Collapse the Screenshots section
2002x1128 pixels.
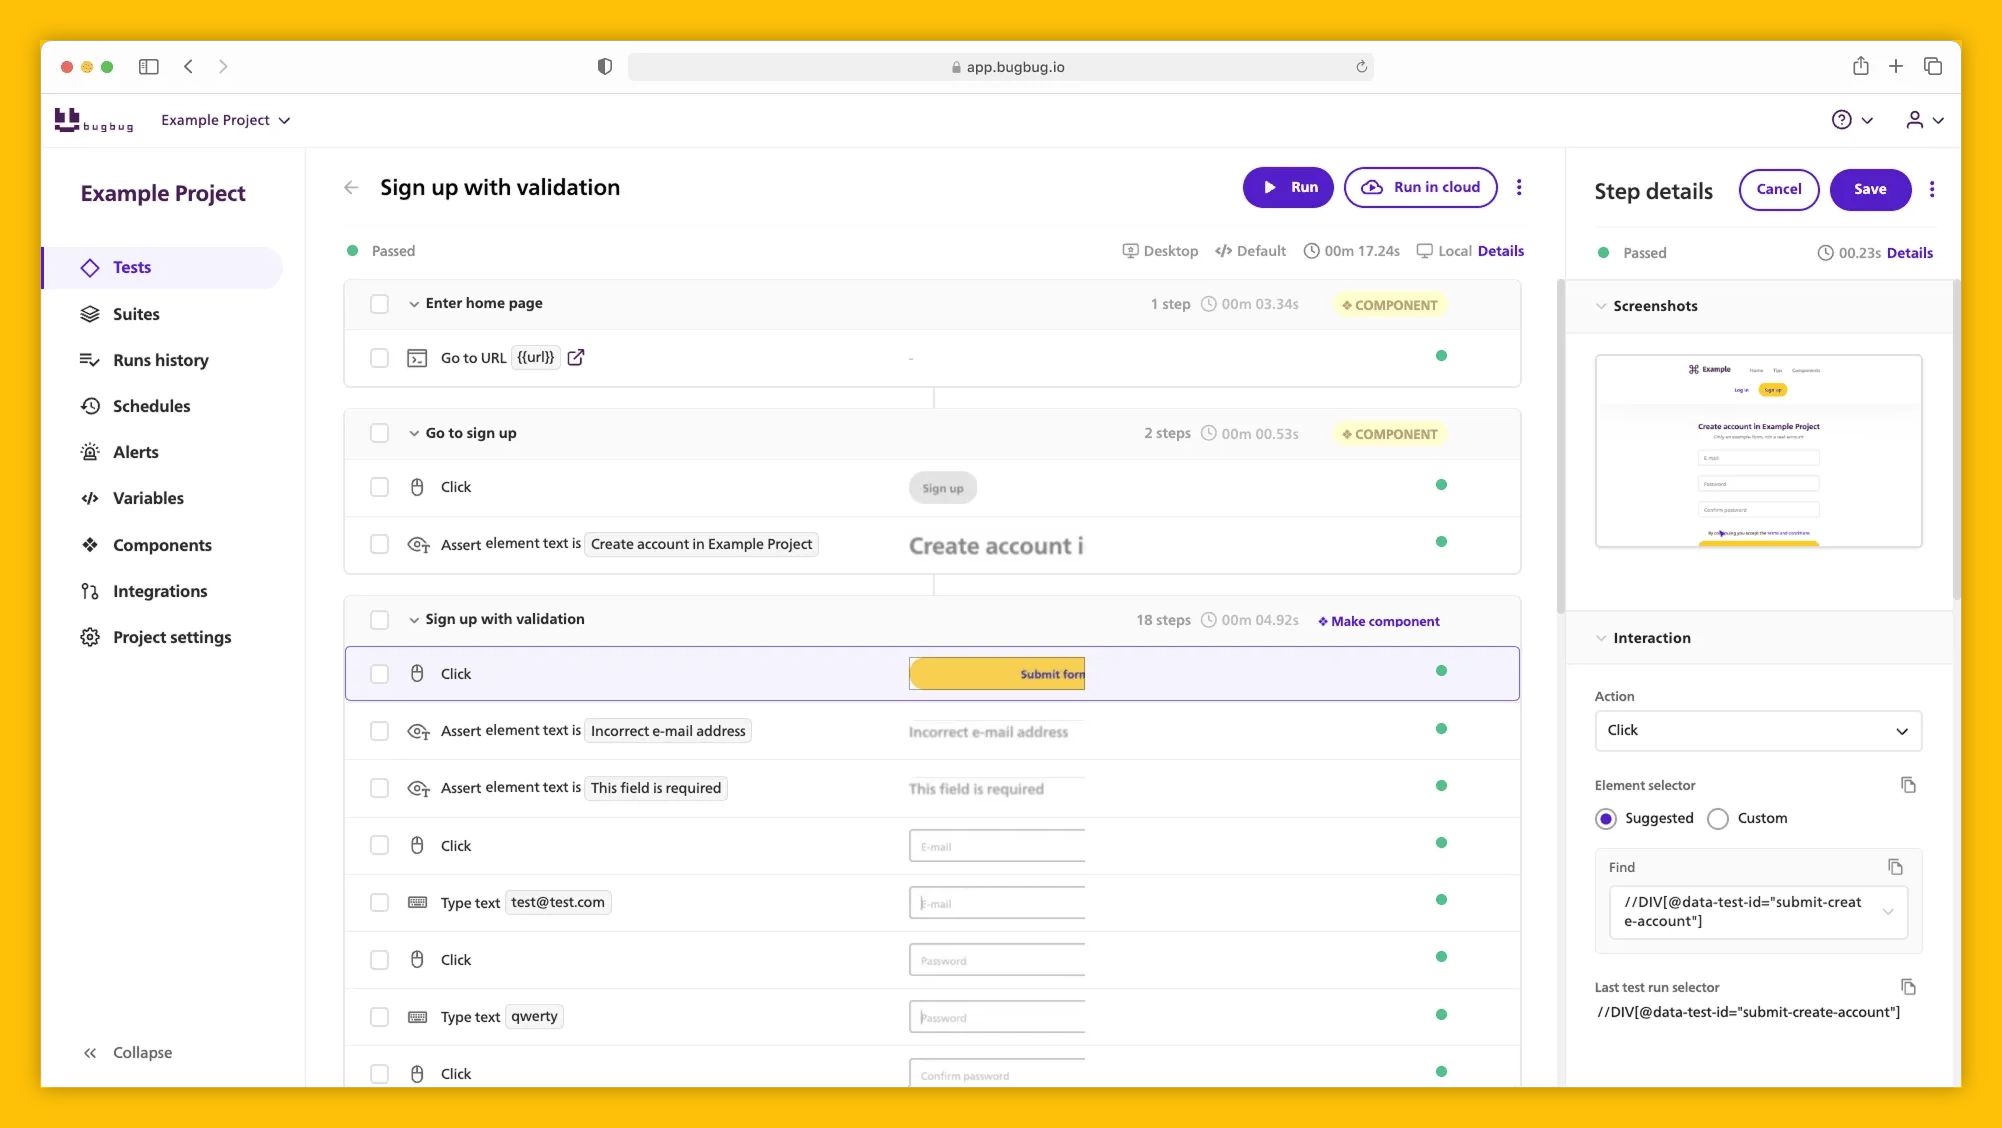[x=1601, y=306]
